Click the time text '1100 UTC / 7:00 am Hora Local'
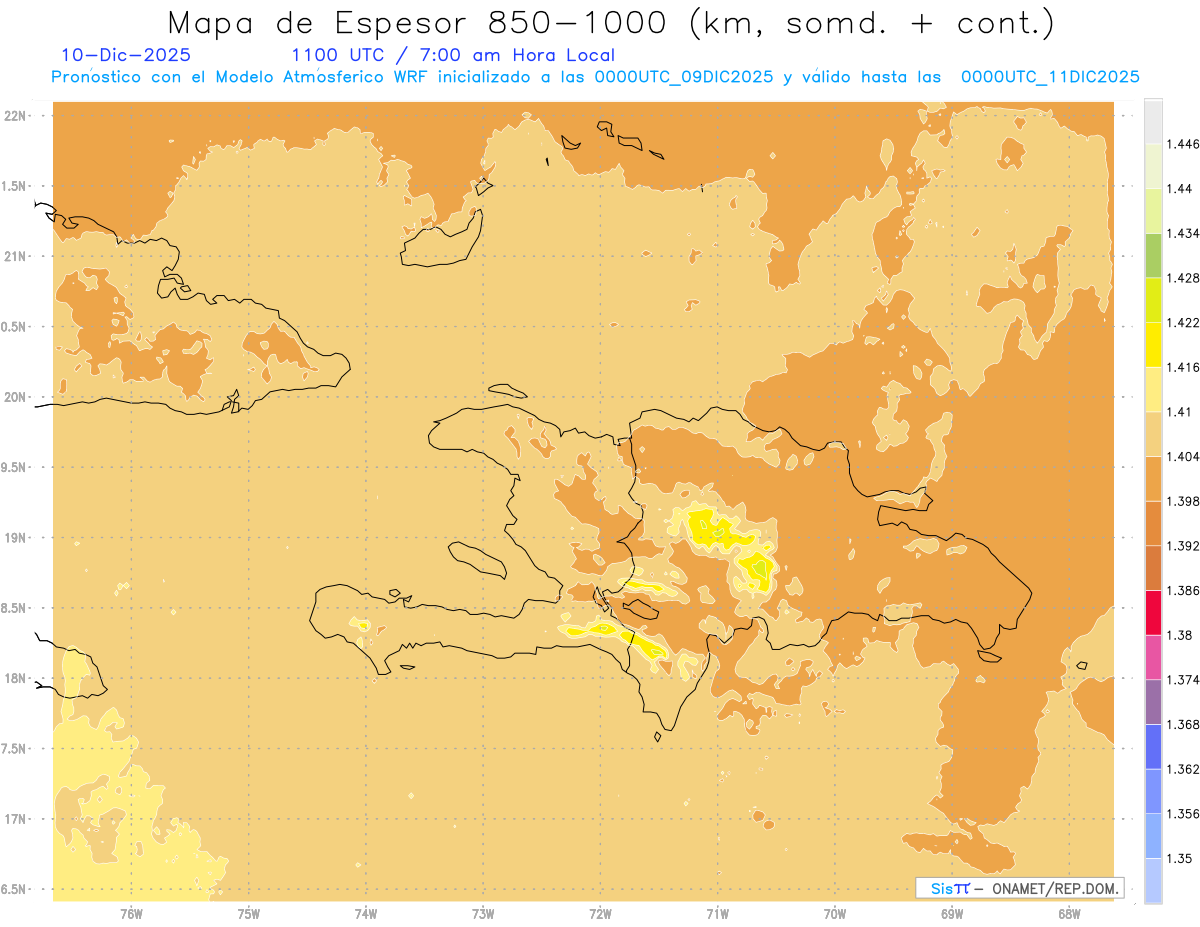The width and height of the screenshot is (1200, 927). [x=453, y=56]
